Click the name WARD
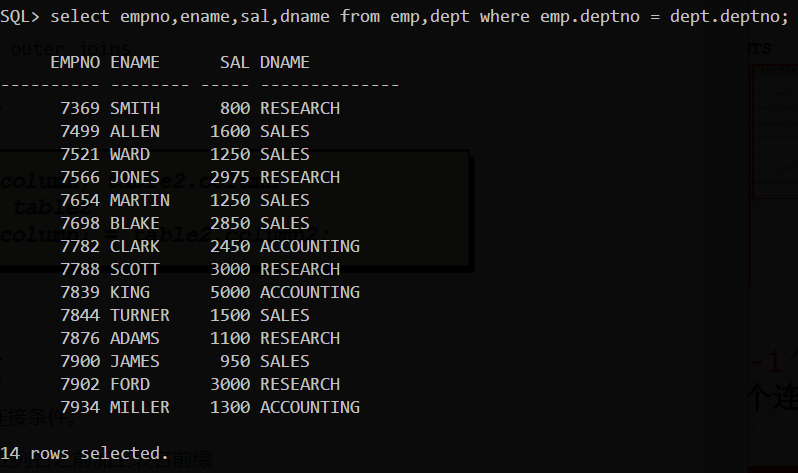Viewport: 798px width, 473px height. pos(130,154)
